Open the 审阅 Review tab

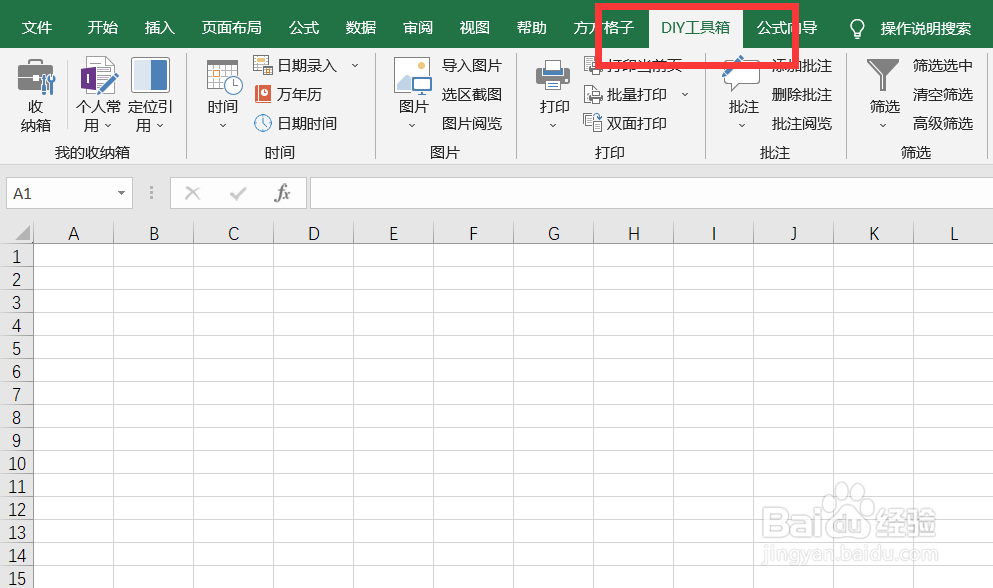point(417,28)
